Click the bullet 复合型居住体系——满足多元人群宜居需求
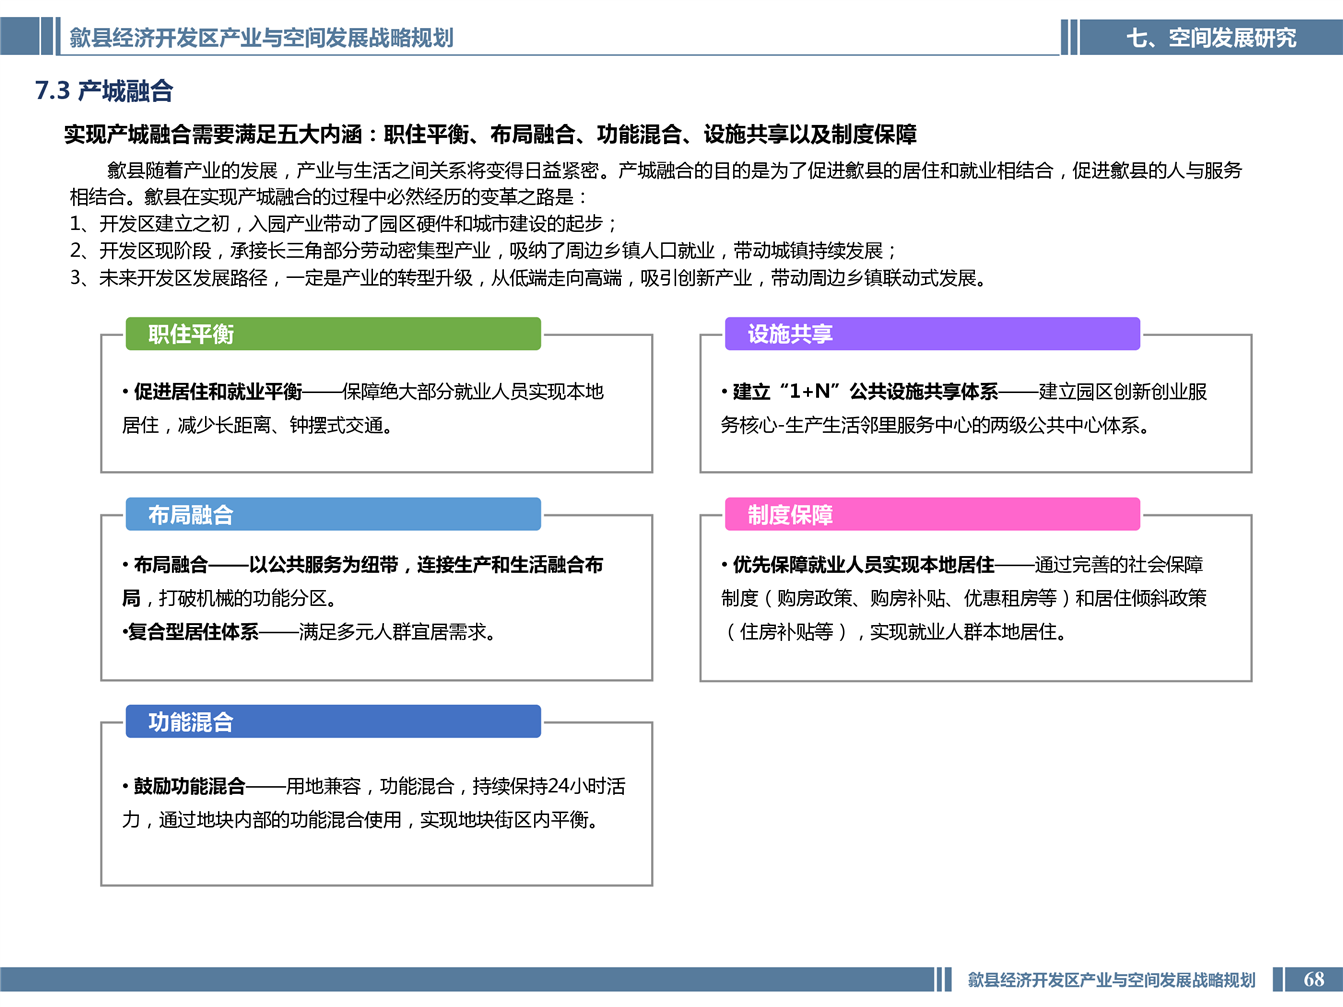This screenshot has height=1007, width=1343. coord(310,632)
